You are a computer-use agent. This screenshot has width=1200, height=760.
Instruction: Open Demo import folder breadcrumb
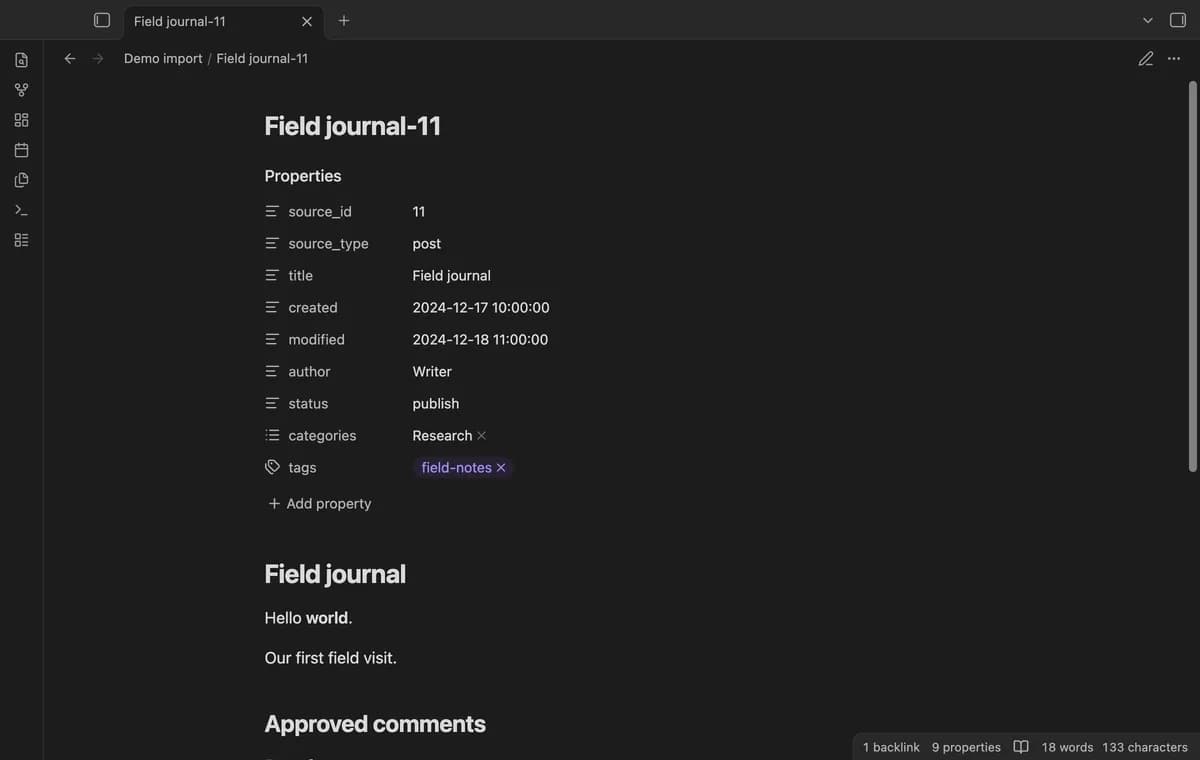pos(163,58)
